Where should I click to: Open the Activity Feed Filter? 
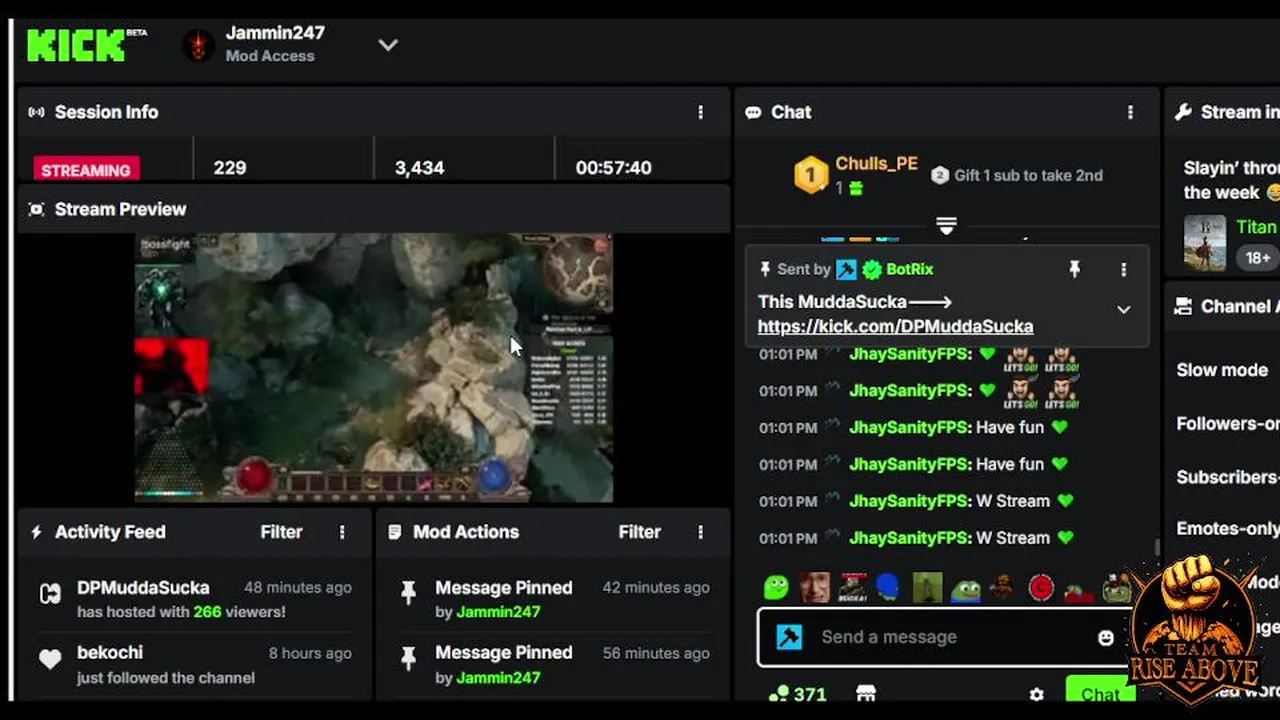point(281,532)
